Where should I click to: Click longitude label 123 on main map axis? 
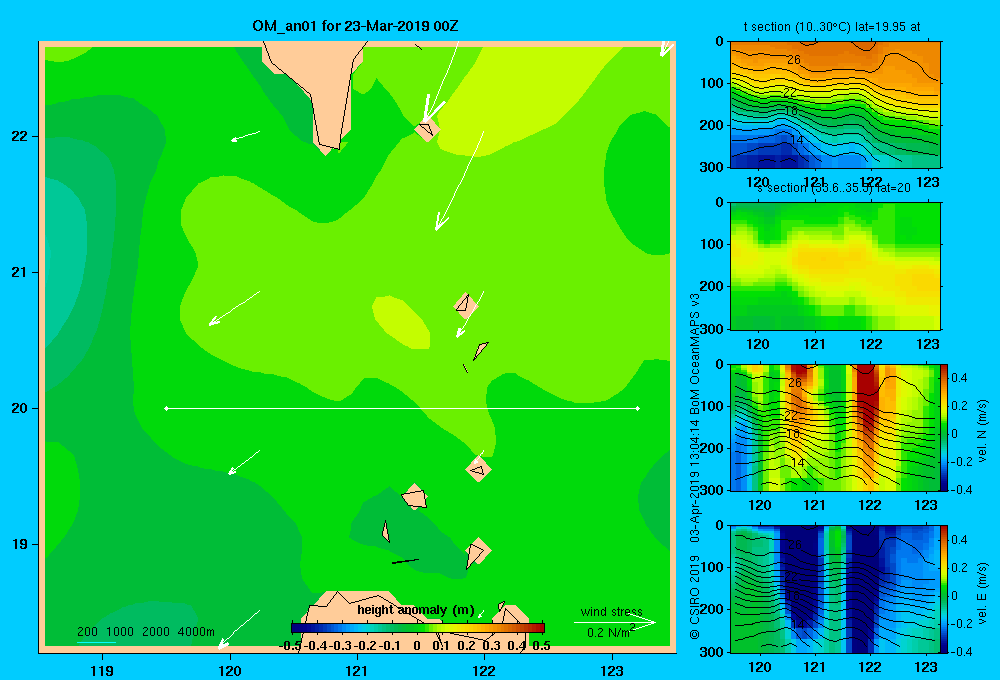tap(612, 670)
